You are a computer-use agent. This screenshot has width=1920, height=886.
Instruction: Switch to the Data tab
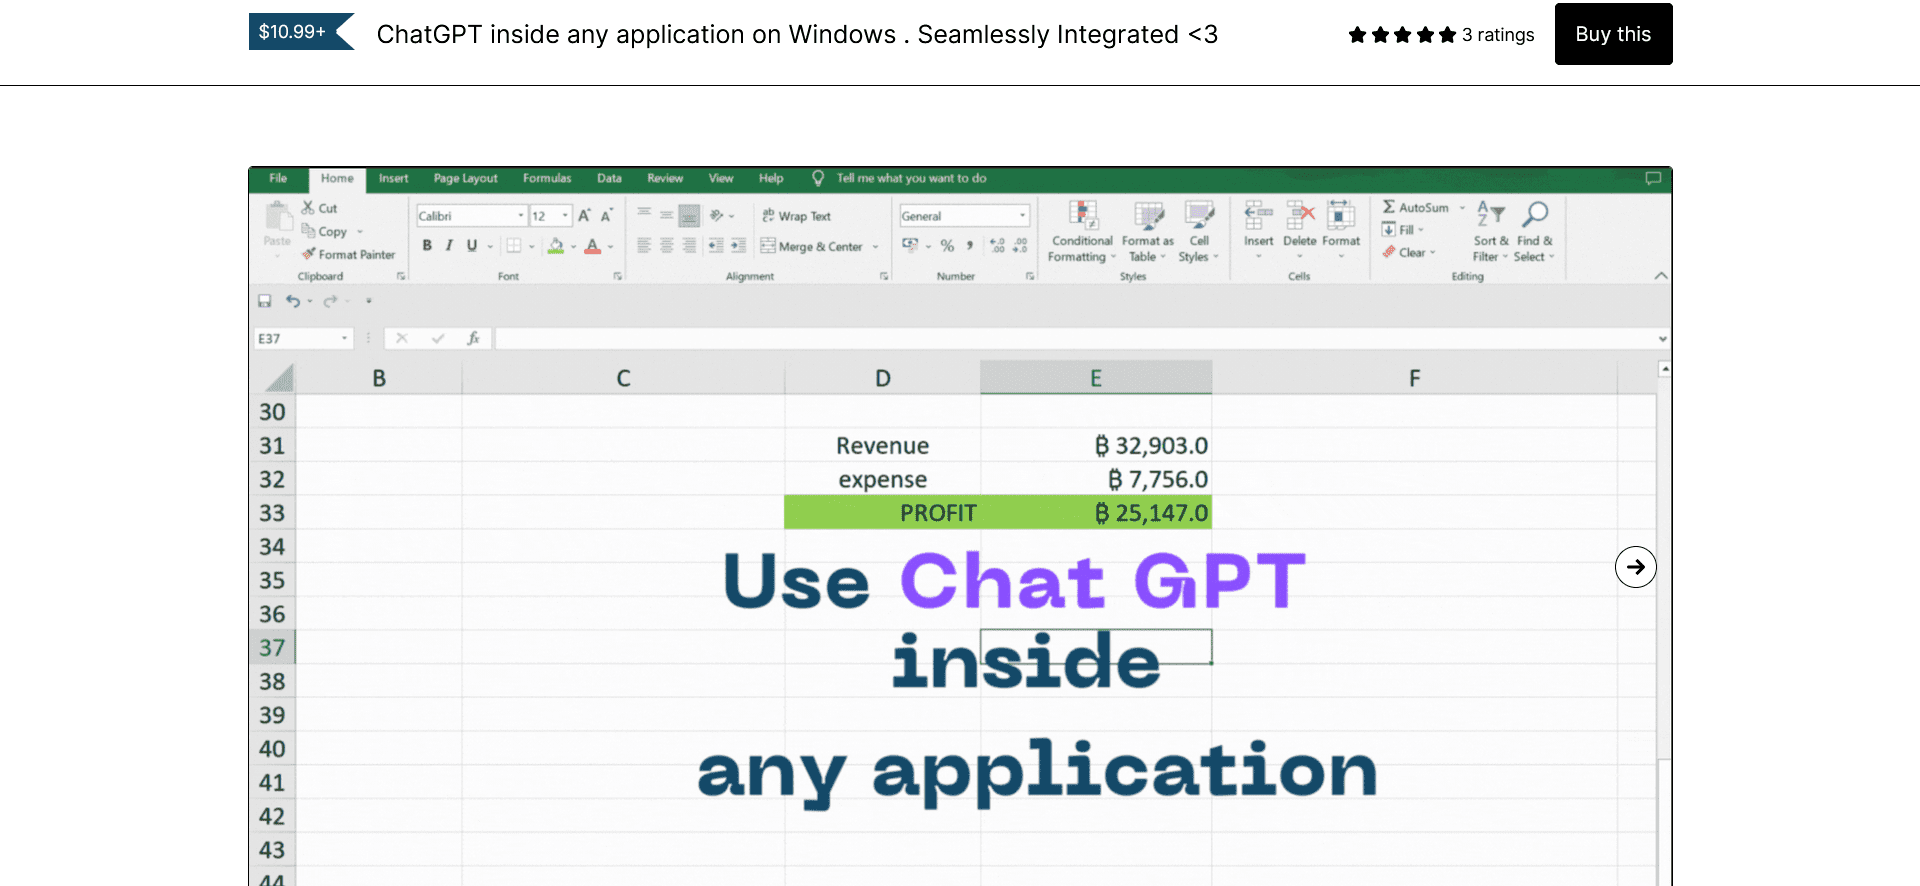coord(609,179)
